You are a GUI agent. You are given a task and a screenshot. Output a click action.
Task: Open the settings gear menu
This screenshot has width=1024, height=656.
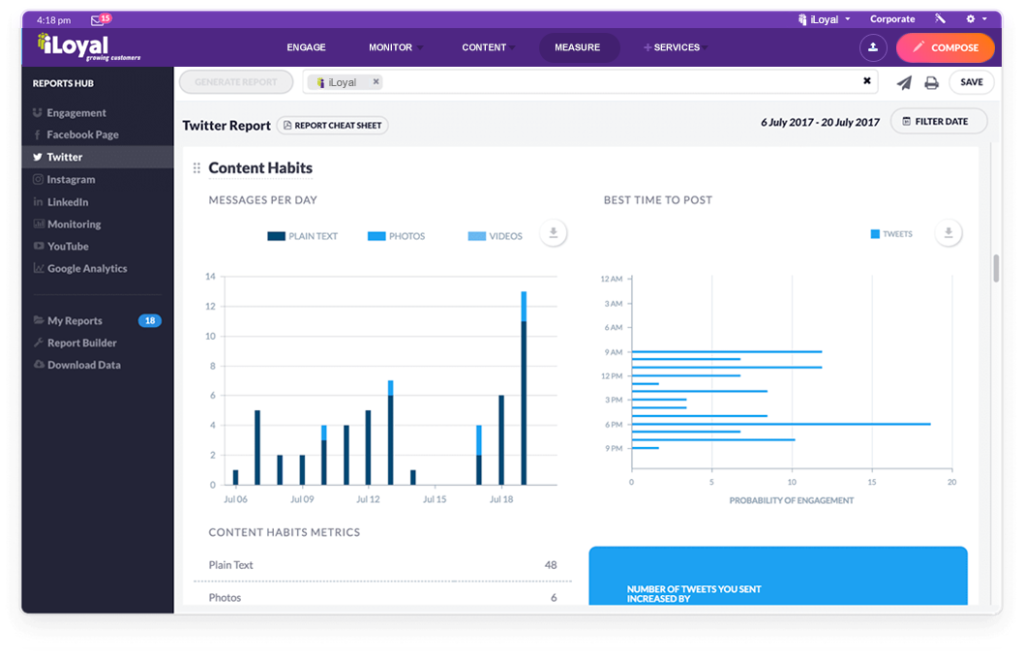976,19
